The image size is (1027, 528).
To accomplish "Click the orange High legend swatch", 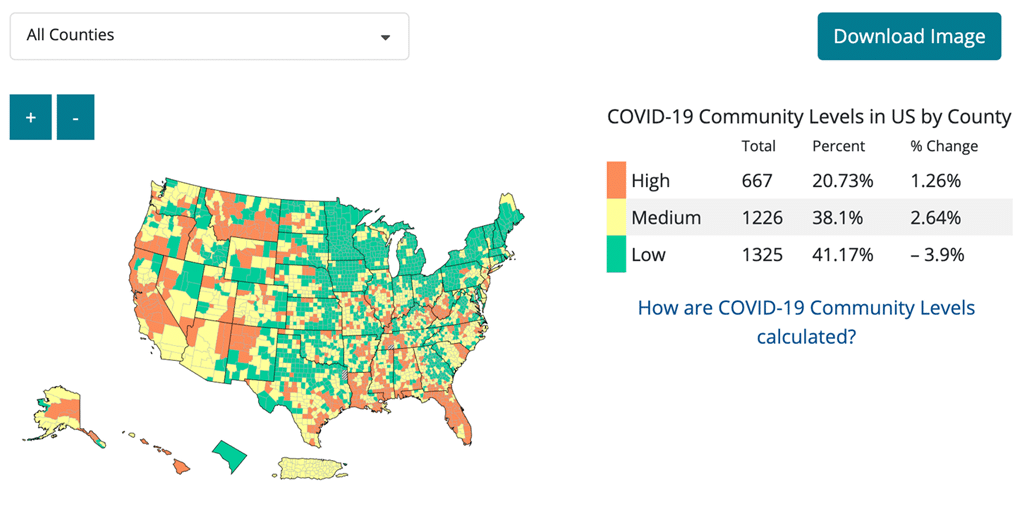I will pyautogui.click(x=616, y=180).
